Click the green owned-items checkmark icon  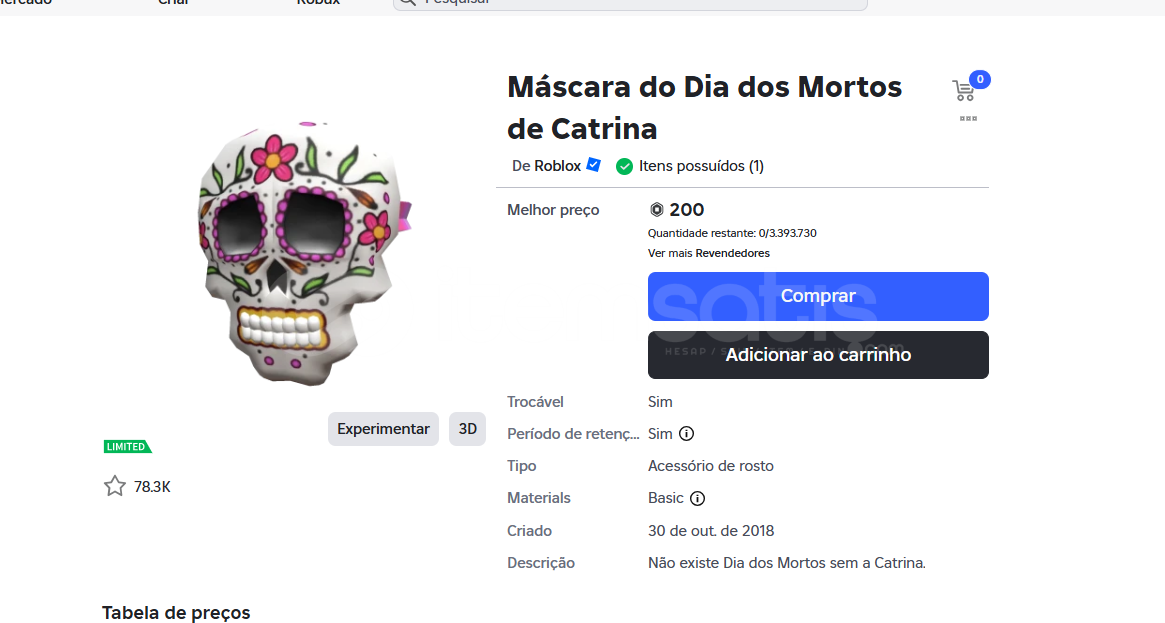coord(624,166)
